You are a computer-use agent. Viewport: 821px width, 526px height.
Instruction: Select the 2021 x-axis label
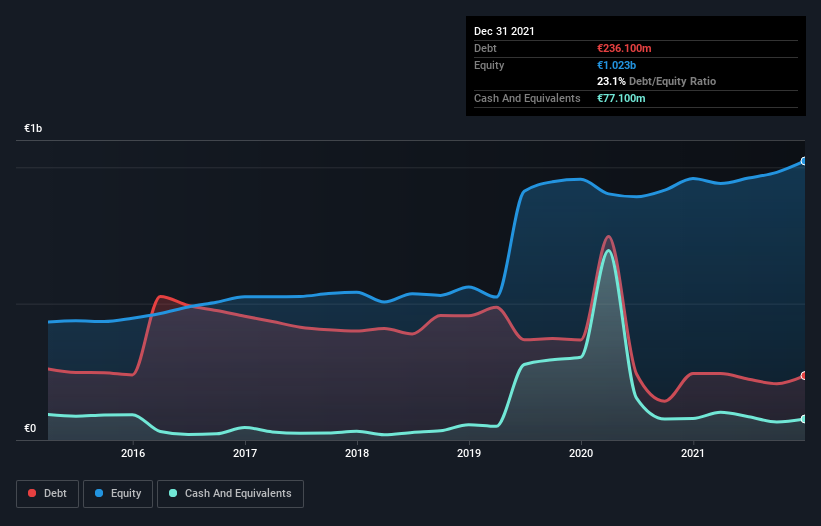(x=693, y=453)
